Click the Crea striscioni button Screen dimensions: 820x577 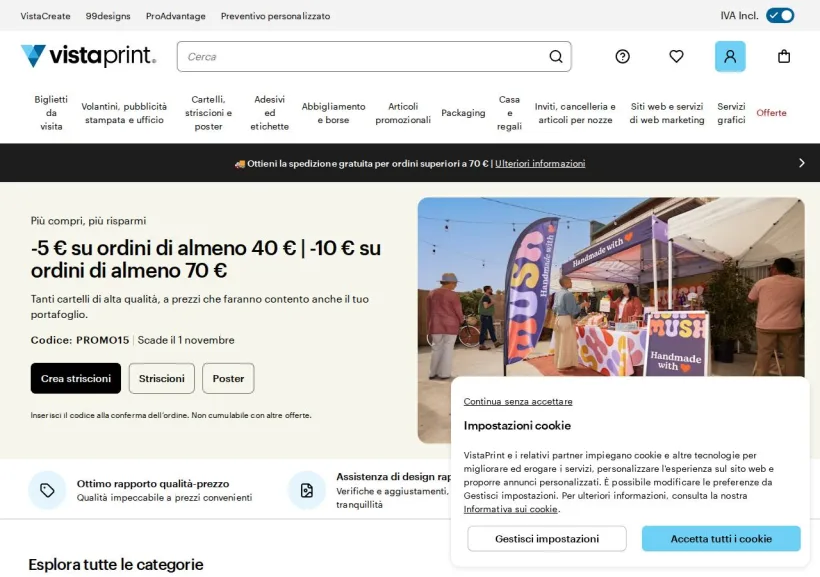click(76, 378)
